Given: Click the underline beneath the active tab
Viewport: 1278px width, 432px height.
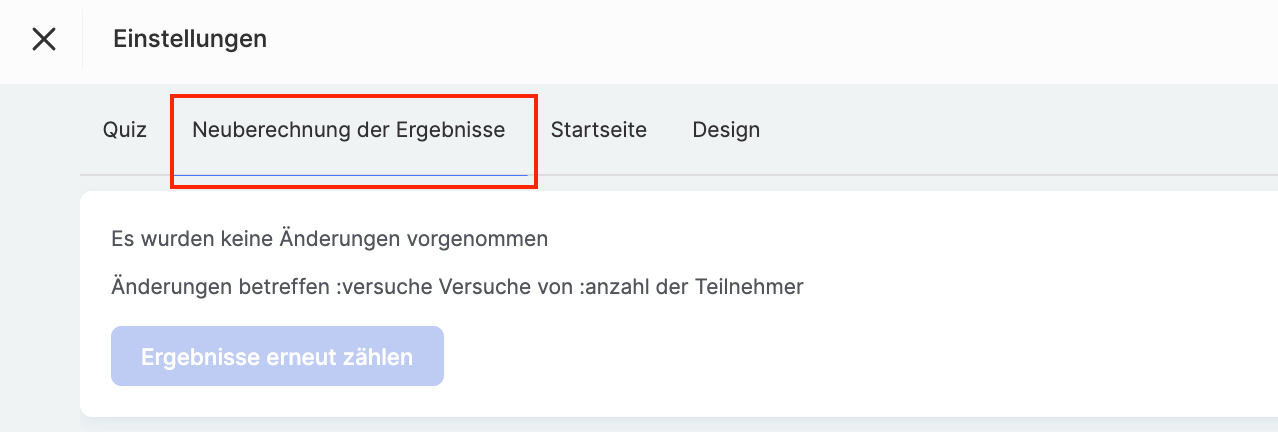Looking at the screenshot, I should click(x=350, y=175).
